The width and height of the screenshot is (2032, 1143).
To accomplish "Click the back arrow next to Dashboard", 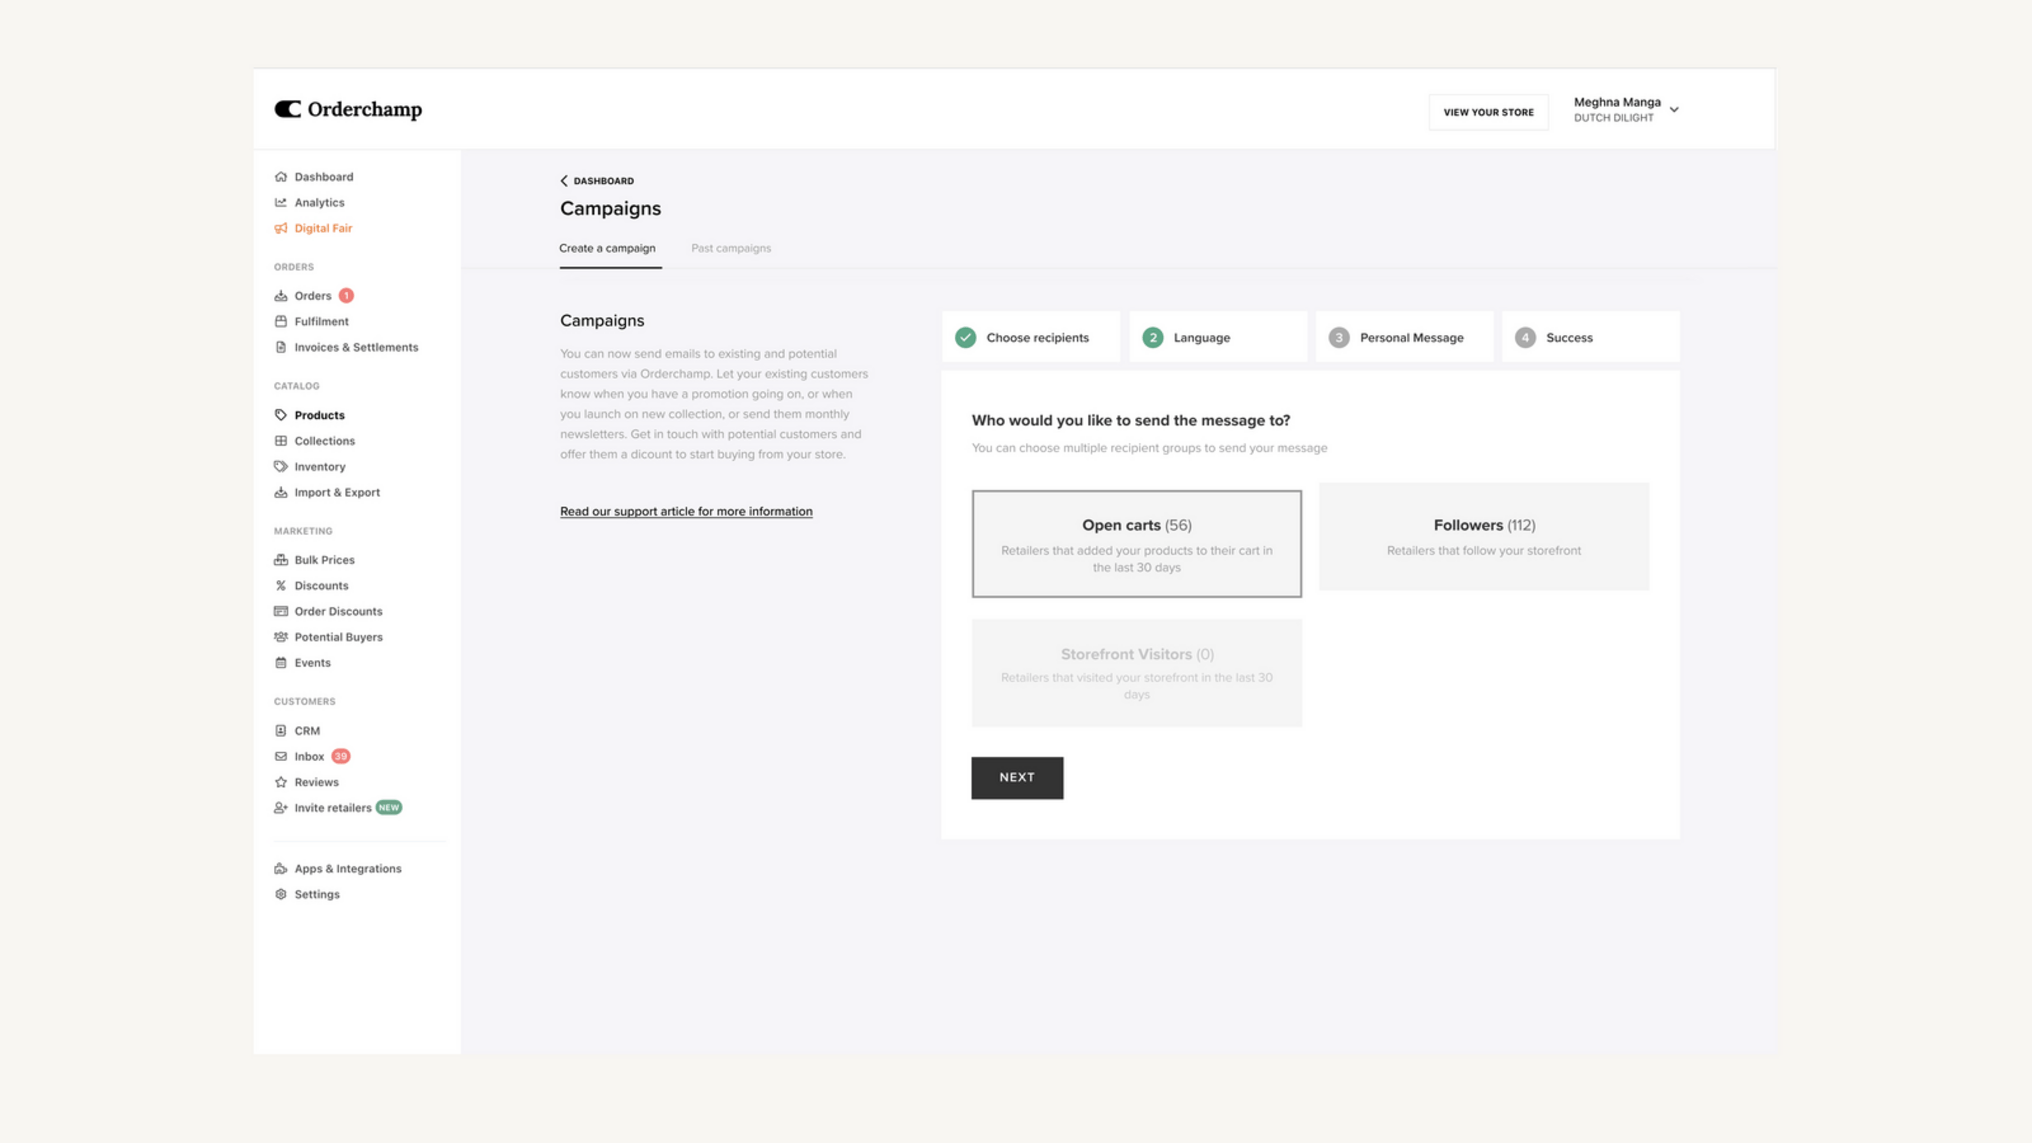I will (x=564, y=181).
